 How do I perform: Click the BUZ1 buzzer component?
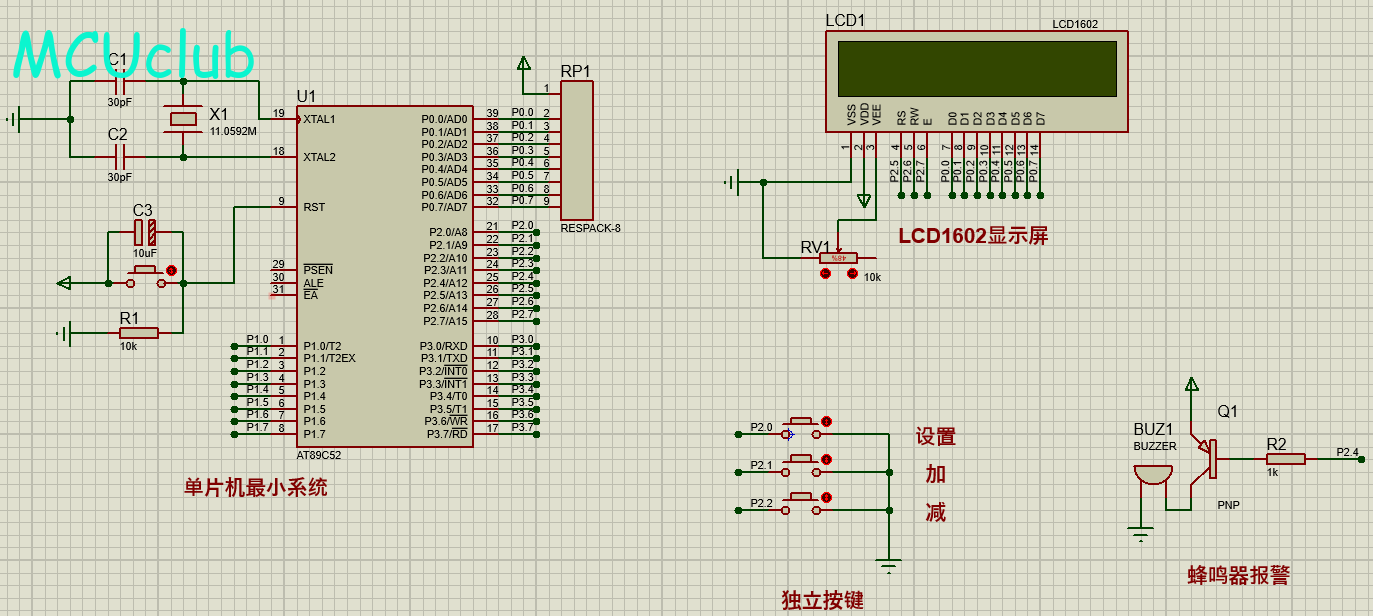[x=1153, y=473]
